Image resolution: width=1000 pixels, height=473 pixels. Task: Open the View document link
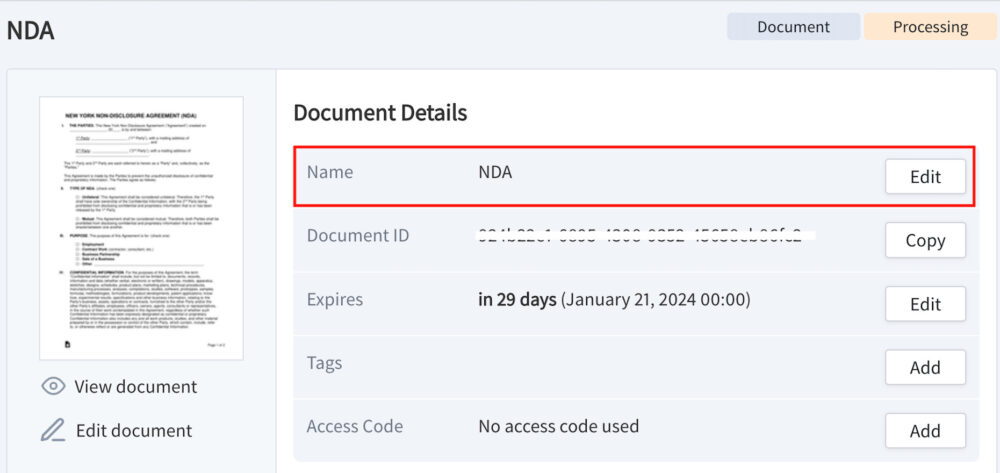pyautogui.click(x=135, y=387)
